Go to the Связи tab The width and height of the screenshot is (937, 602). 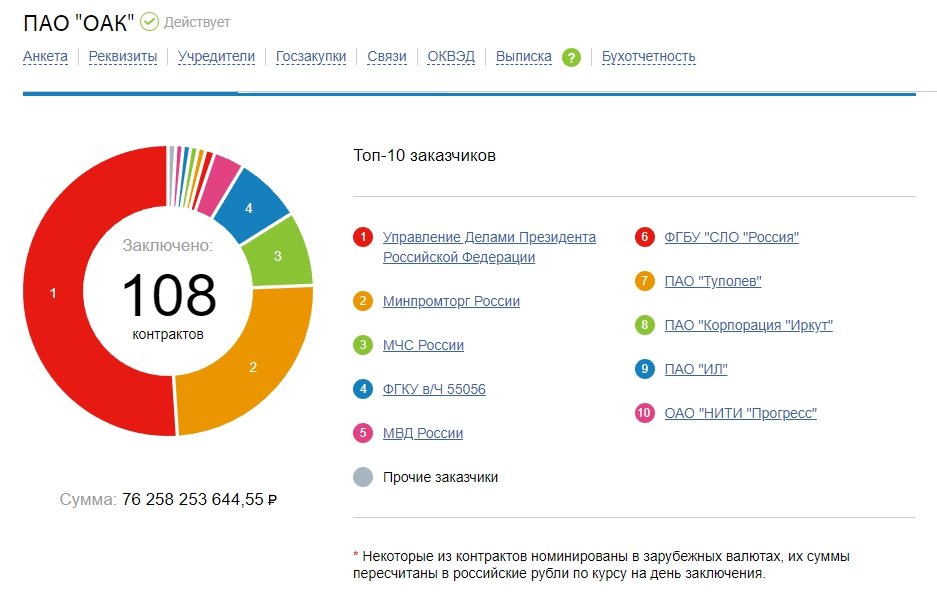(x=387, y=56)
